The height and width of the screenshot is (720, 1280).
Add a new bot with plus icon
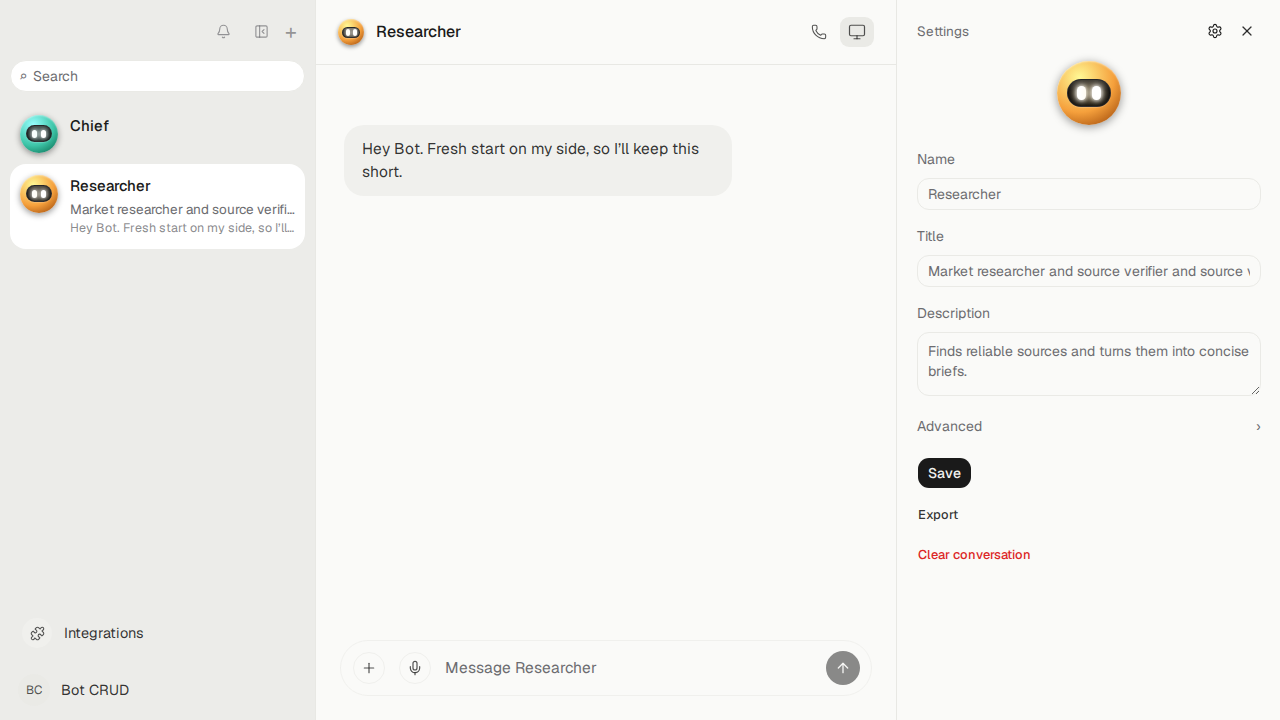pyautogui.click(x=291, y=33)
